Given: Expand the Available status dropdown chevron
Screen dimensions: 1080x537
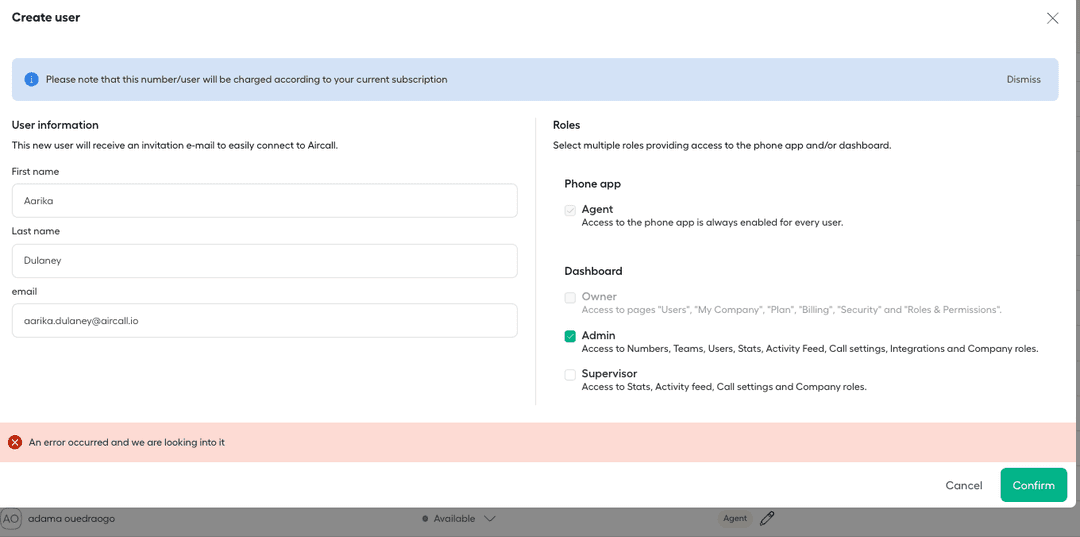Looking at the screenshot, I should click(x=489, y=519).
